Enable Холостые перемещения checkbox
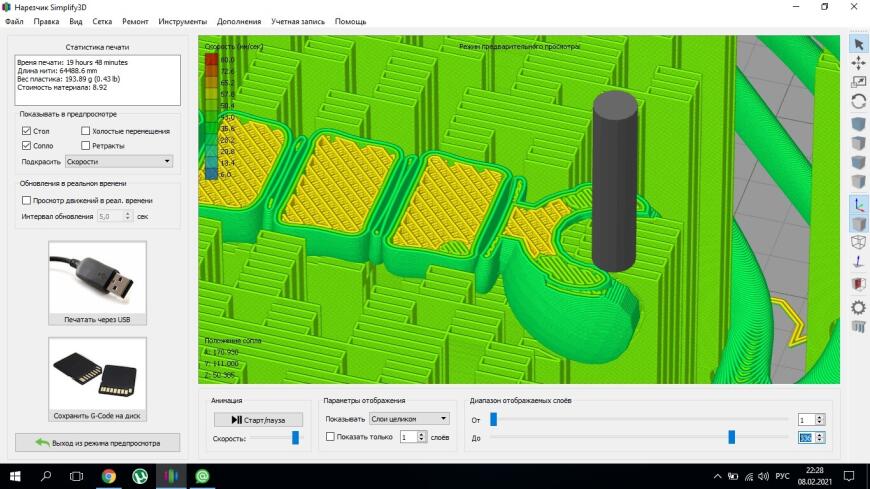 tap(85, 131)
